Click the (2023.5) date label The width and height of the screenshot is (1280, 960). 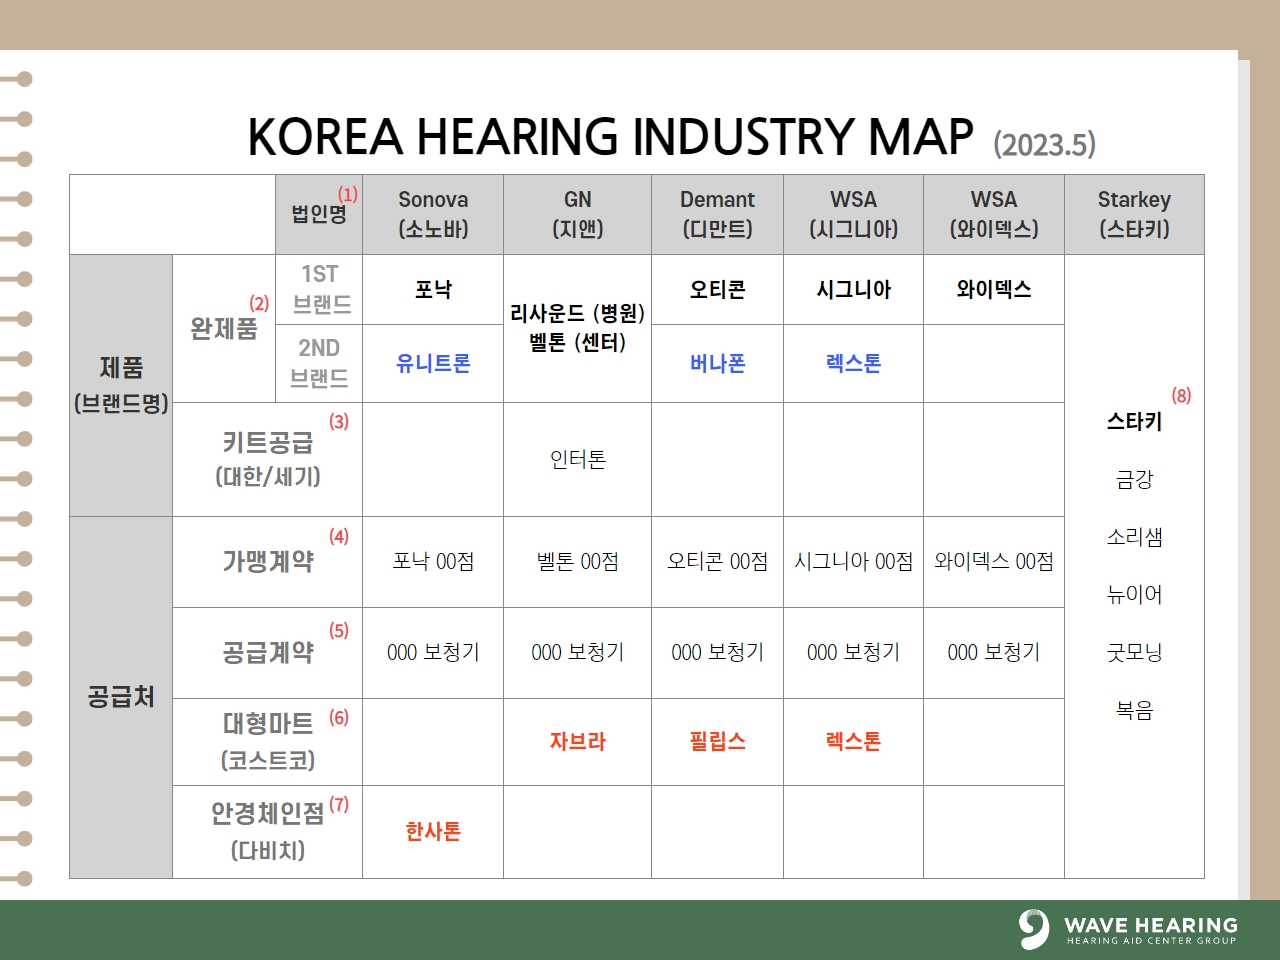[1045, 144]
